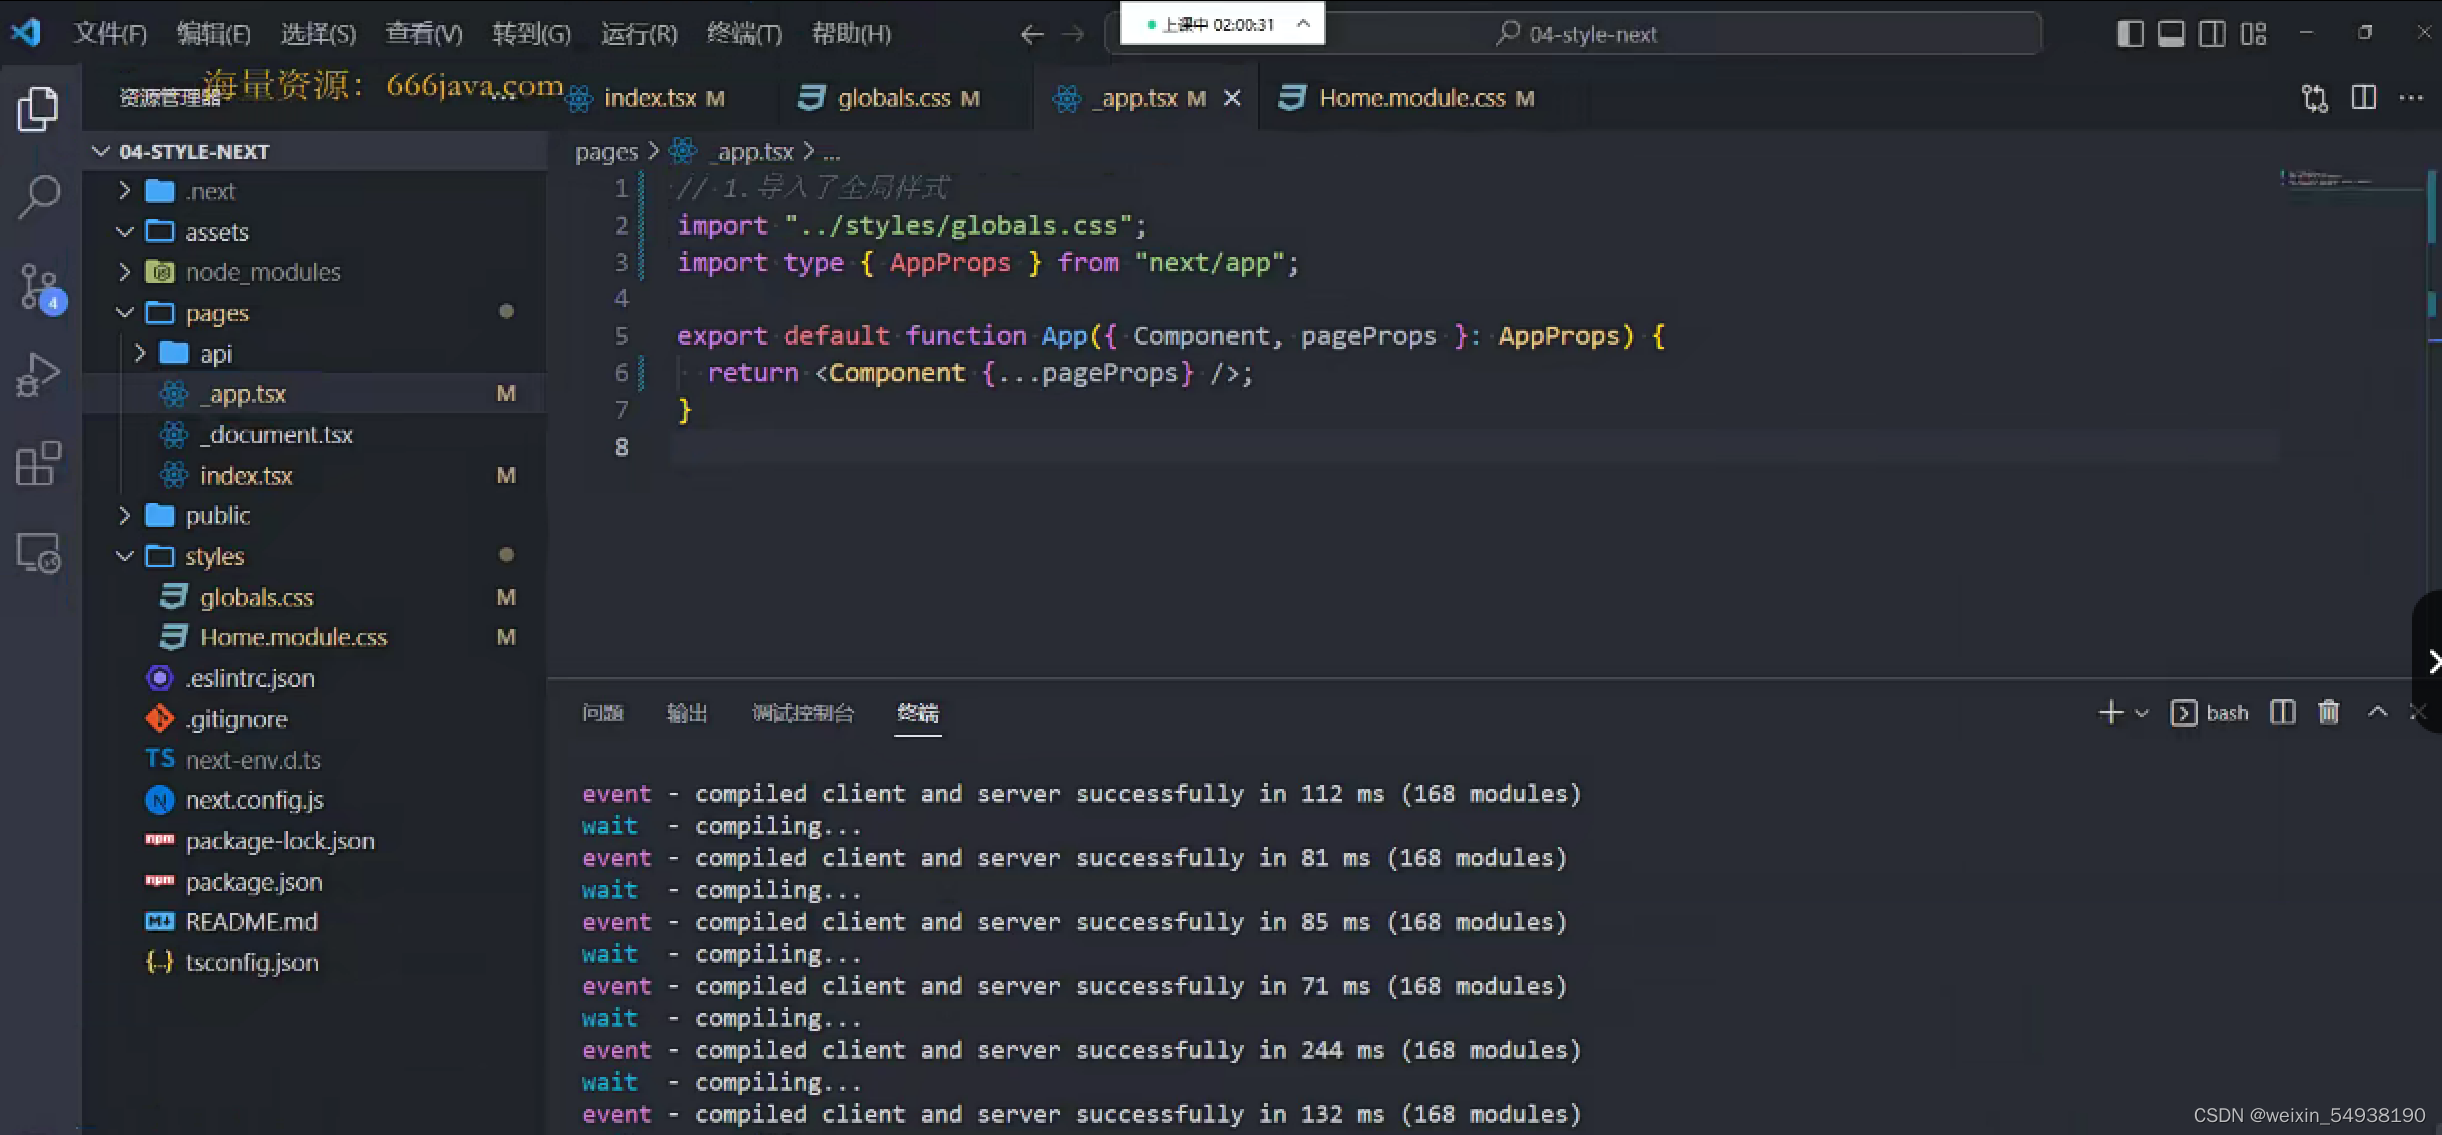Screen dimensions: 2442x1135
Task: Open the 帮助(H) menu
Action: (851, 34)
